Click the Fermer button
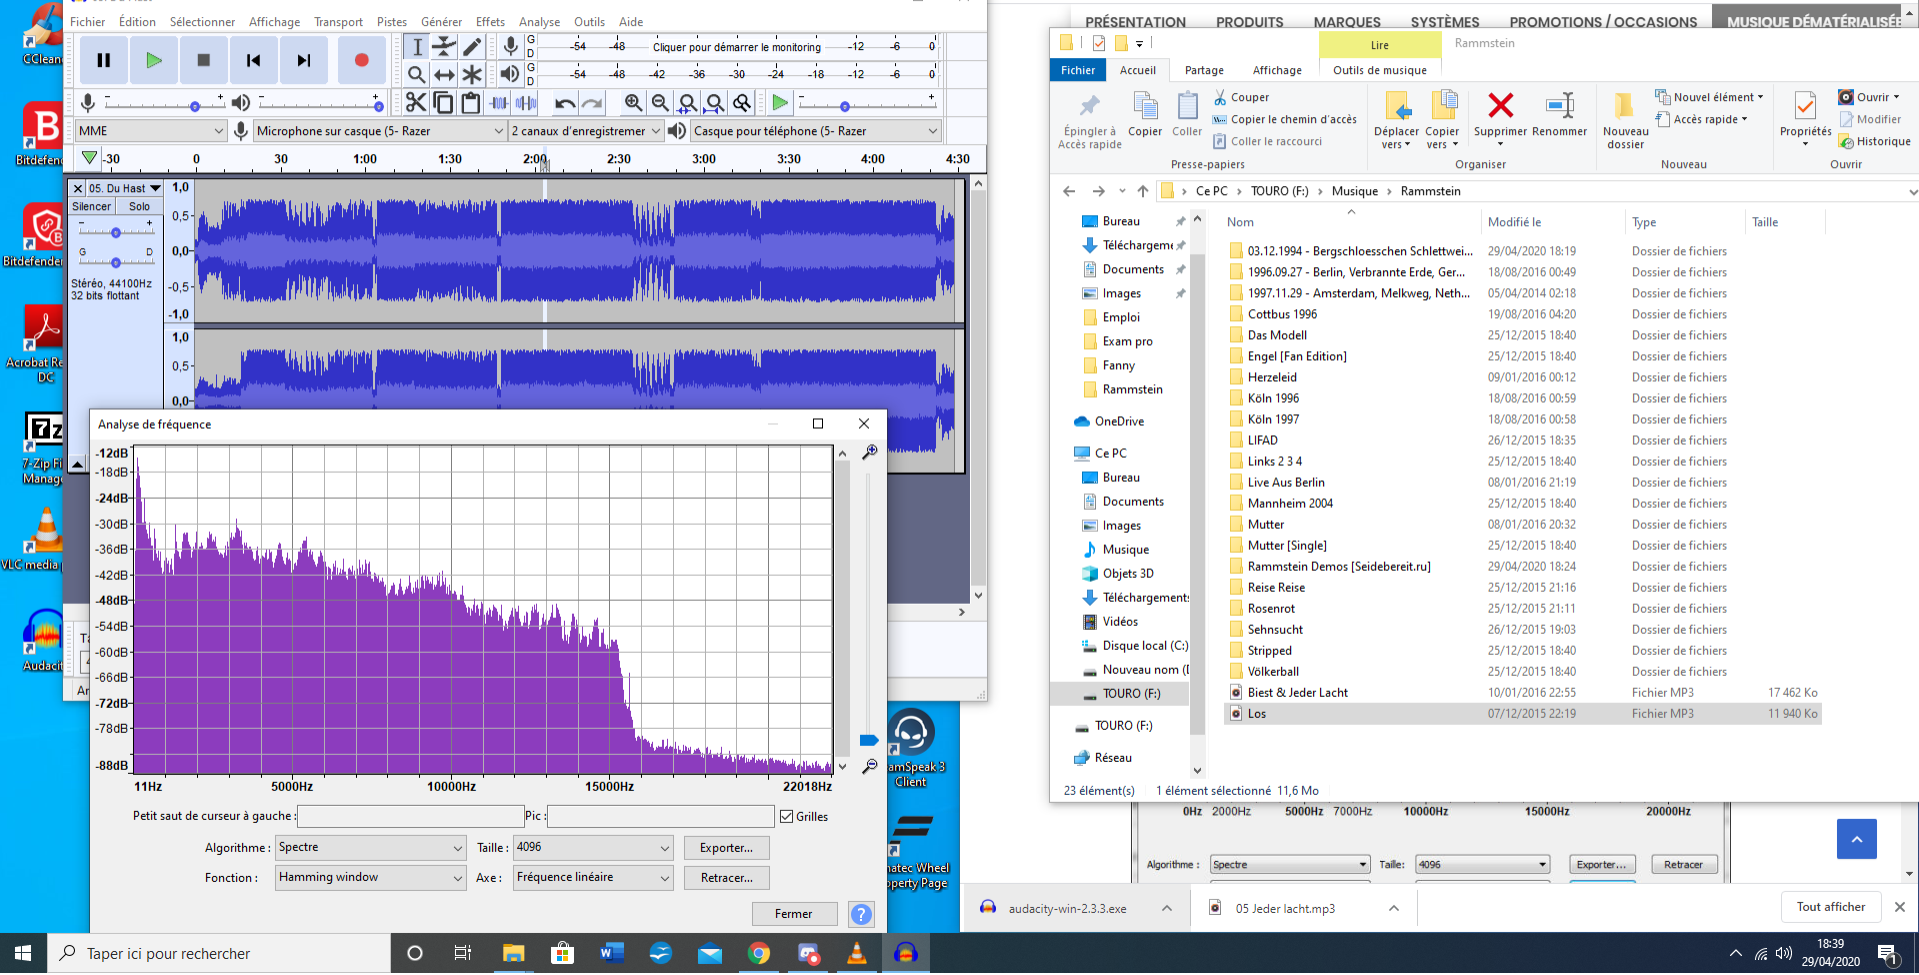1919x975 pixels. [793, 914]
